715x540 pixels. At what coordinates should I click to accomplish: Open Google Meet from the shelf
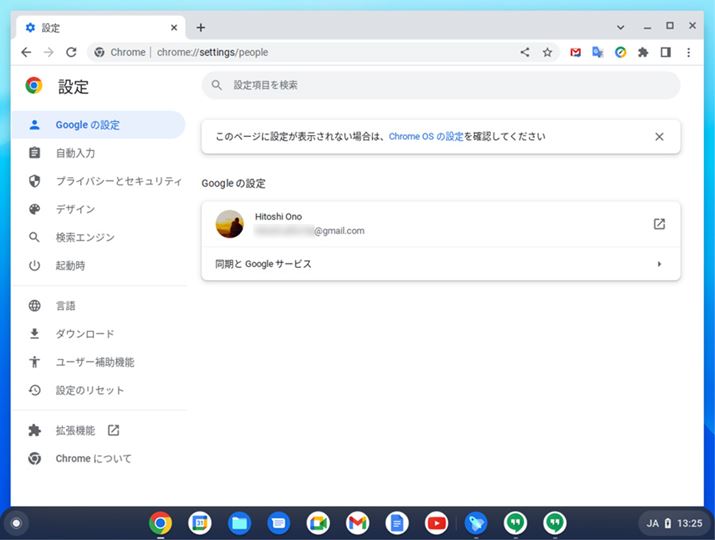point(318,523)
